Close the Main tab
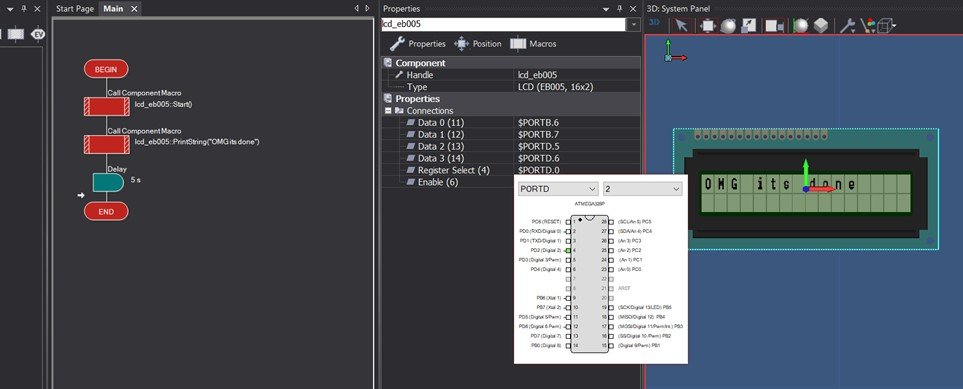This screenshot has width=963, height=389. 134,9
